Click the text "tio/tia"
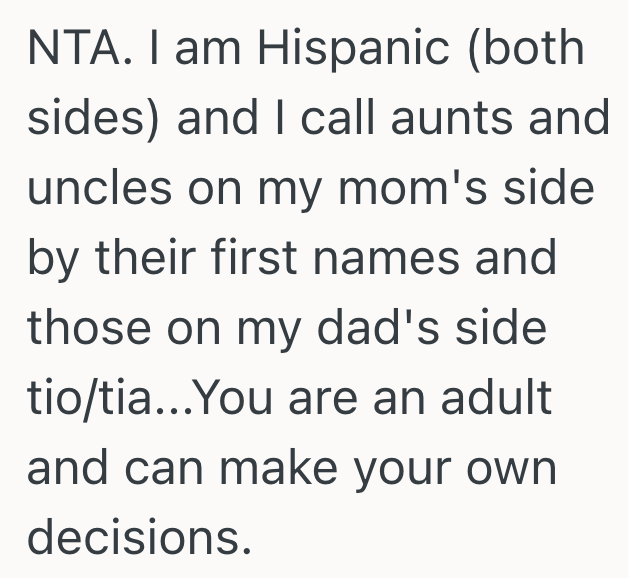This screenshot has width=628, height=578. 90,397
